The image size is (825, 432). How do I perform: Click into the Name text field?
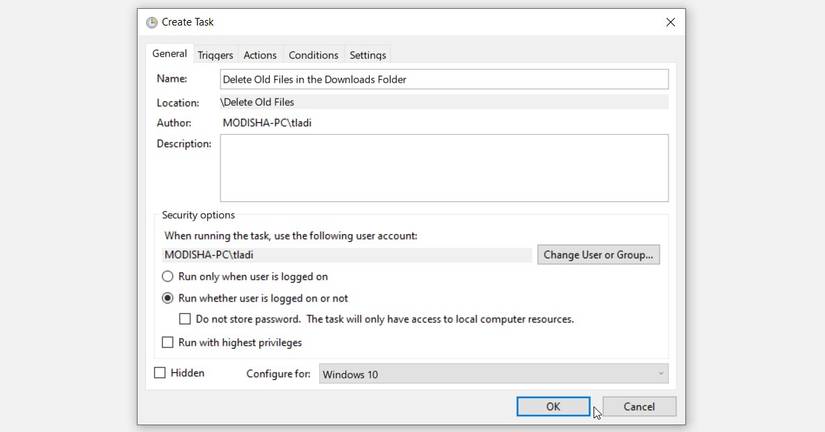tap(444, 79)
